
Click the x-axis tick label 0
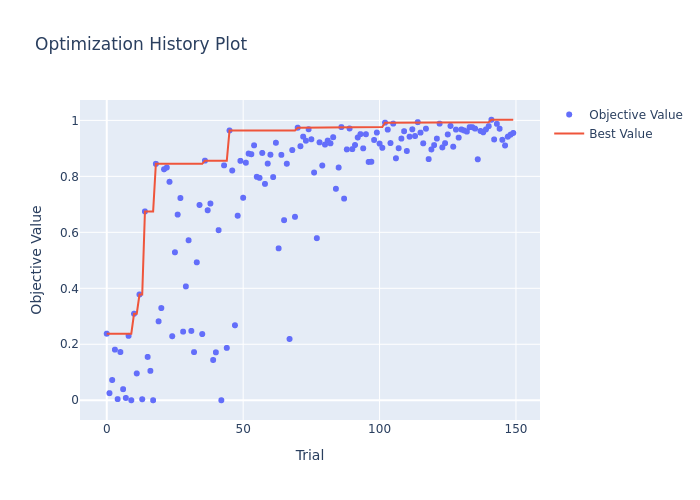point(107,429)
